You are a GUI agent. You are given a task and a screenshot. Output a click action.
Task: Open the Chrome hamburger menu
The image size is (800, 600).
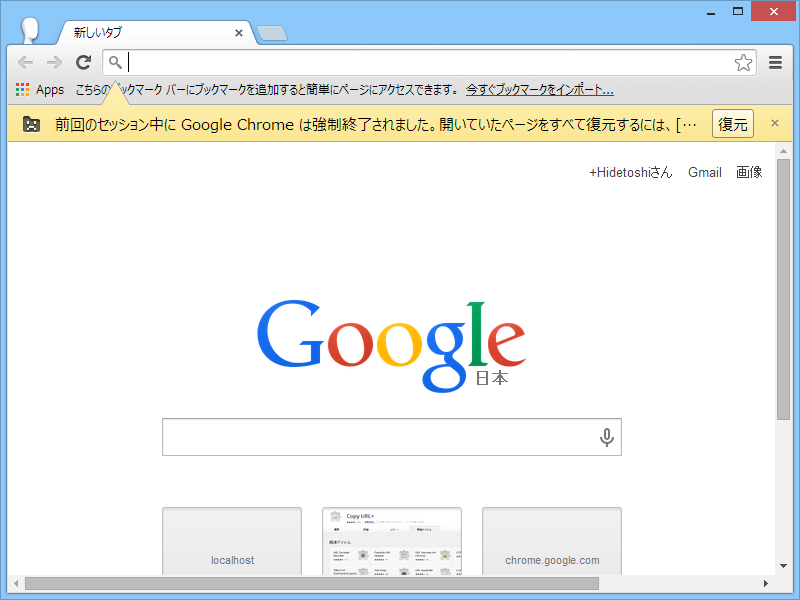tap(776, 63)
